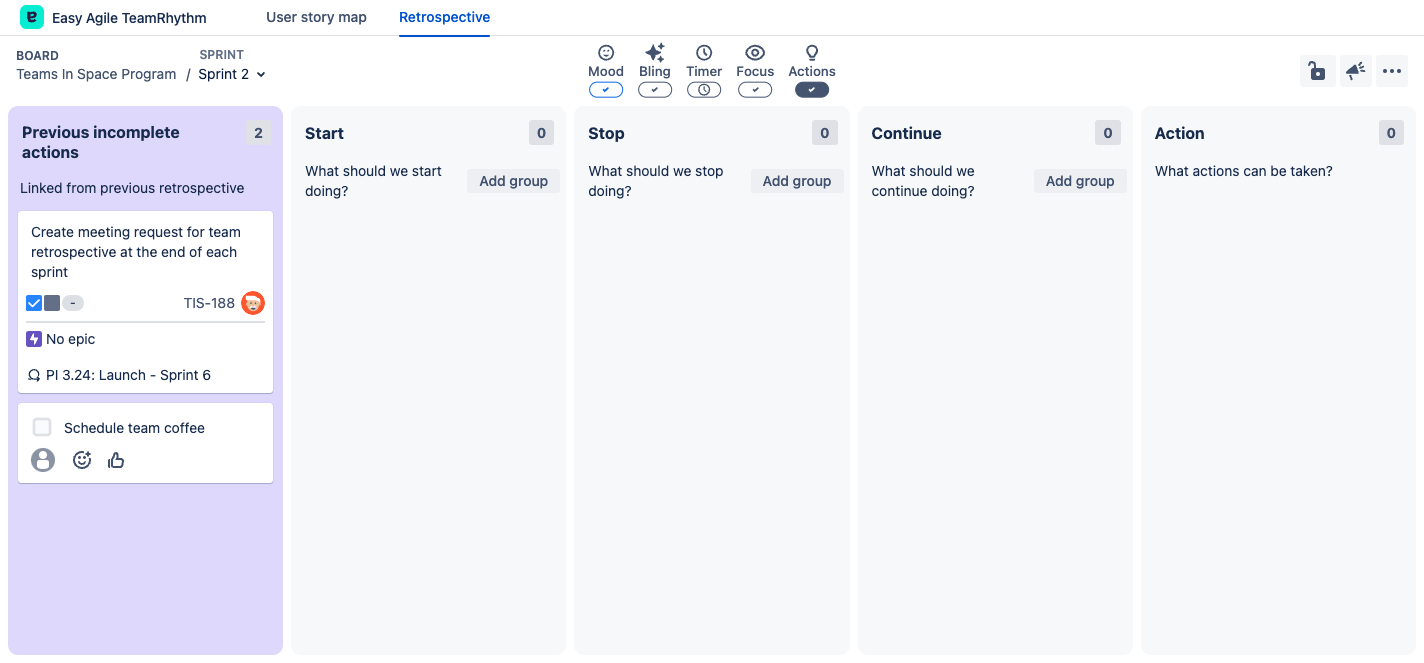The width and height of the screenshot is (1424, 663).
Task: Click the Easy Agile TeamRhythm logo icon
Action: click(x=32, y=17)
